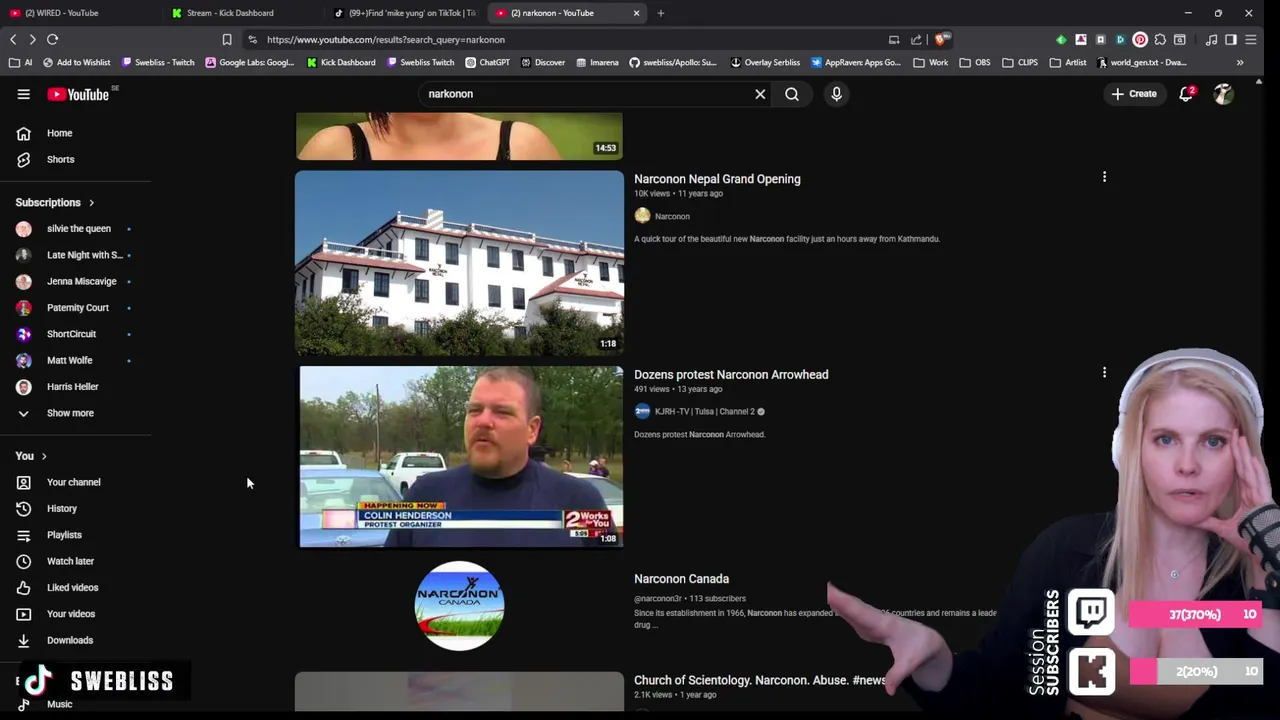
Task: Open Kick Dashboard bookmark
Action: click(x=340, y=62)
